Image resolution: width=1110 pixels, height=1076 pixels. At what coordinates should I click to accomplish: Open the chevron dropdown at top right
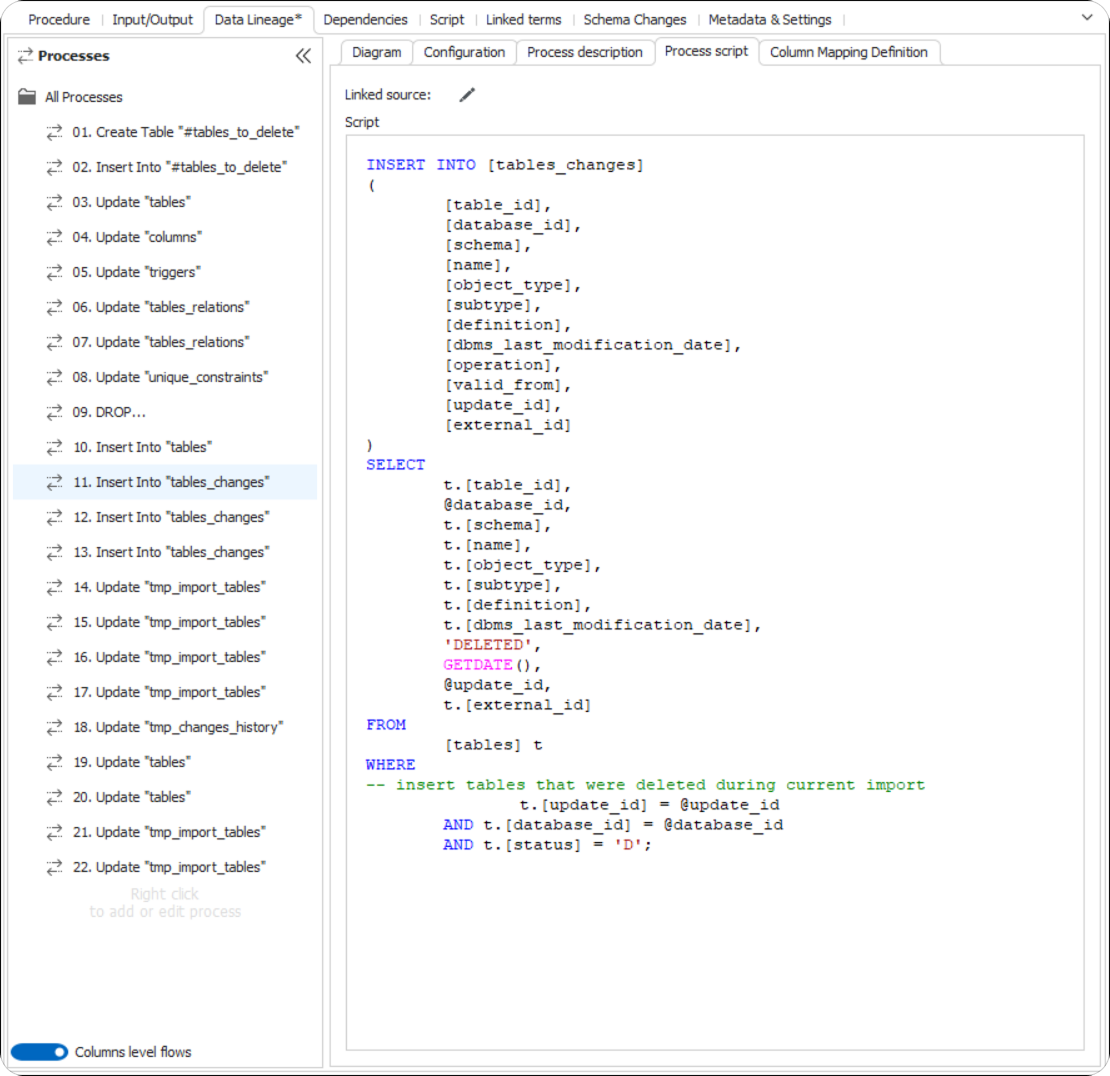click(x=1089, y=18)
